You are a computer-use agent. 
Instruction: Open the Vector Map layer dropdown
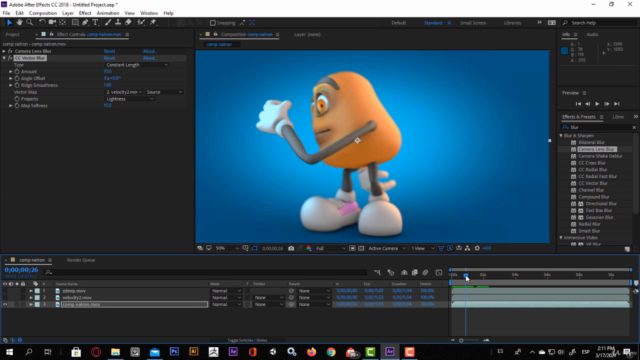click(x=124, y=92)
